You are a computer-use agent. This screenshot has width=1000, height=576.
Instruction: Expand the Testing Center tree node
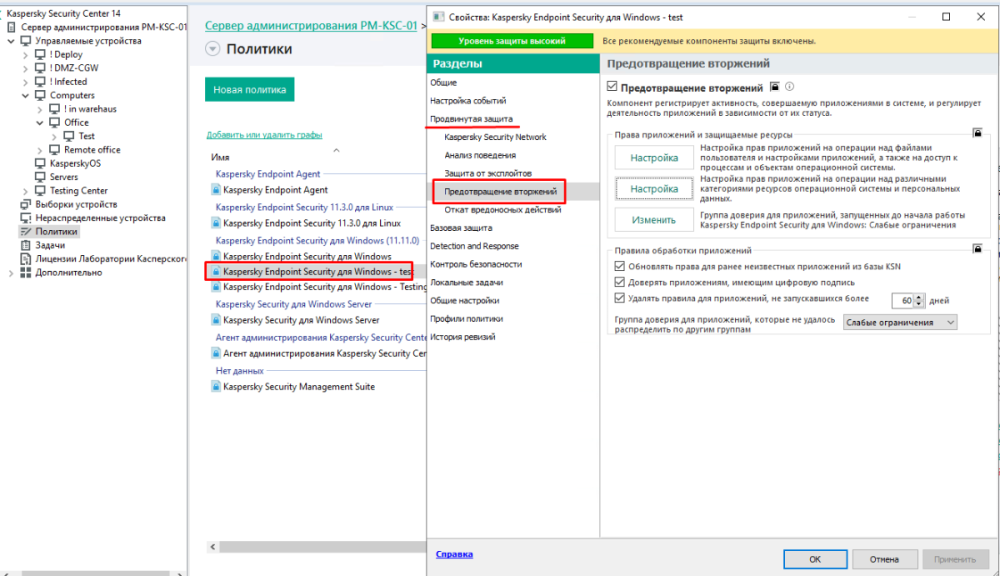click(26, 191)
